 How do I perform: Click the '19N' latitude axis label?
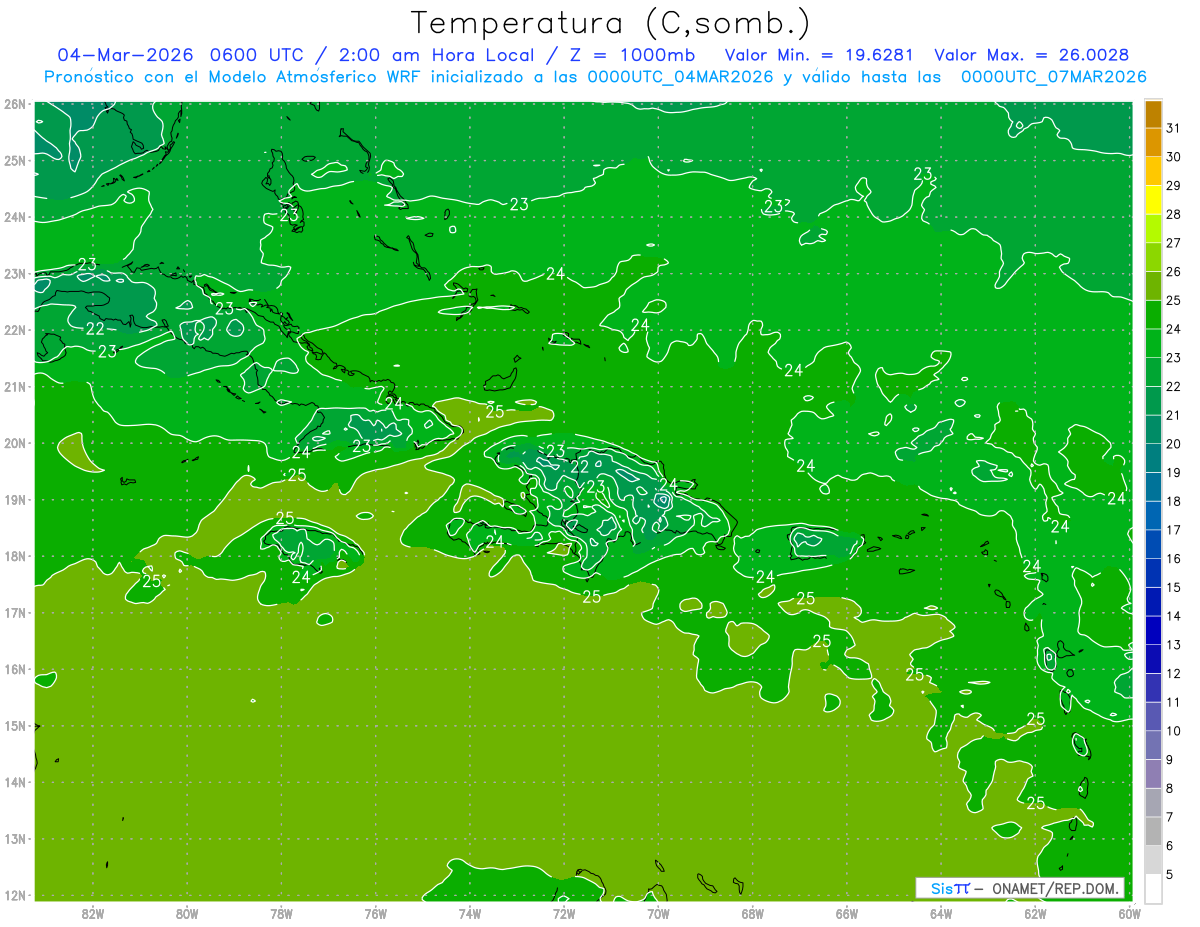pos(14,499)
